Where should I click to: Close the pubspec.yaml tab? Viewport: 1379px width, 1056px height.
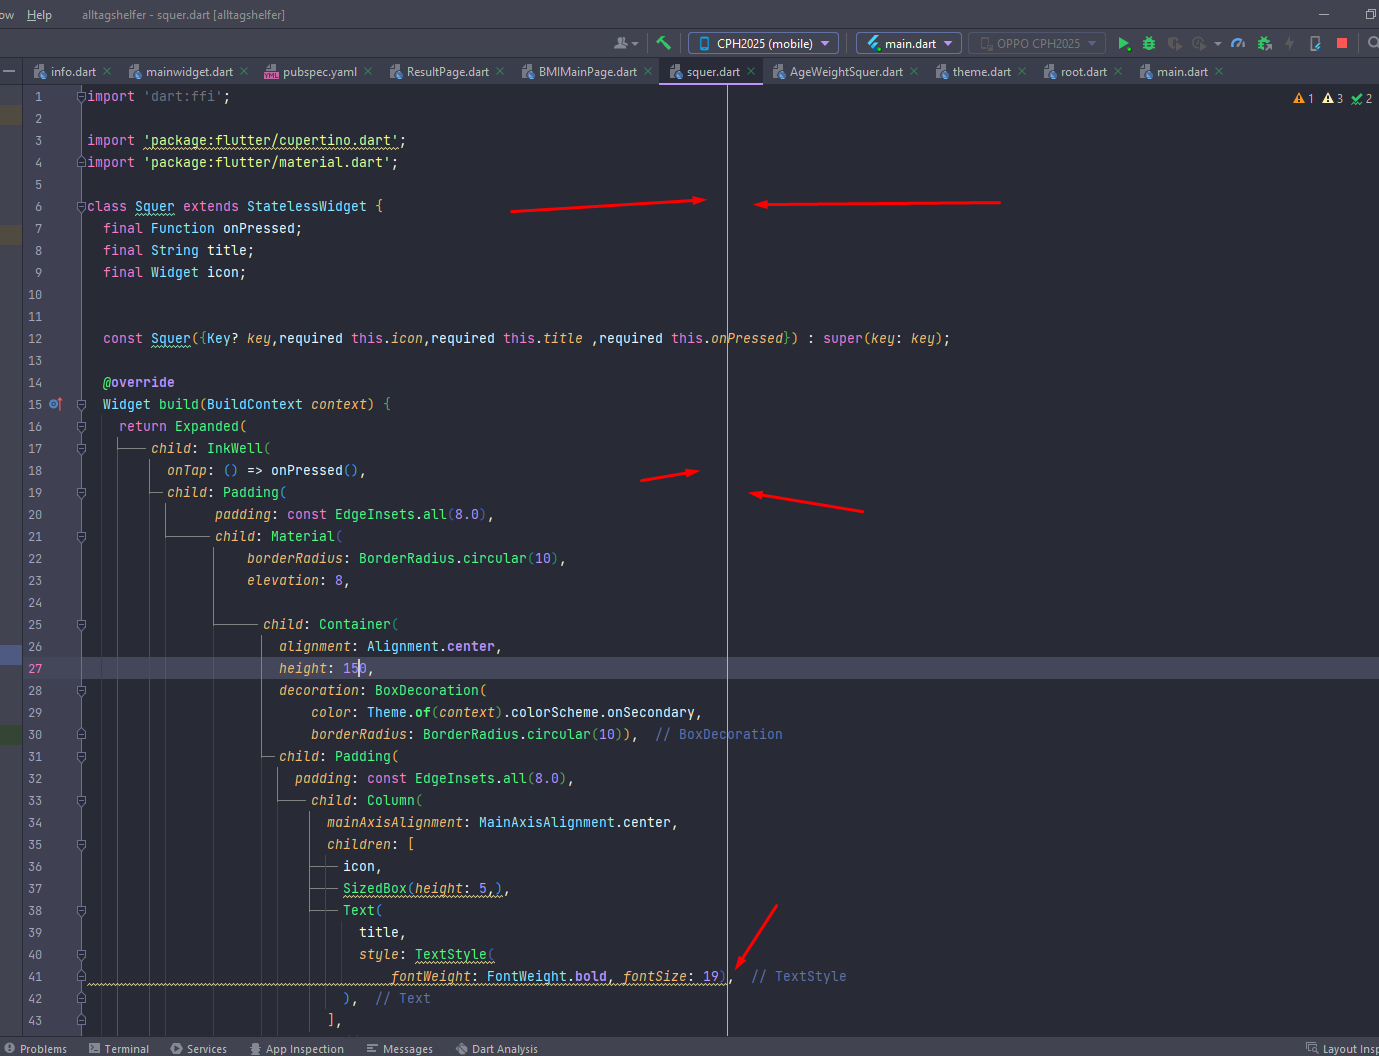pos(368,71)
